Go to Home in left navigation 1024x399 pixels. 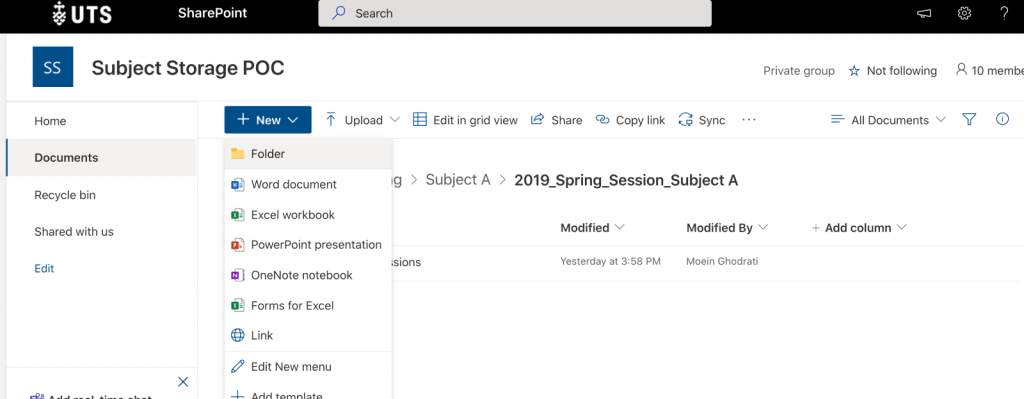coord(50,121)
